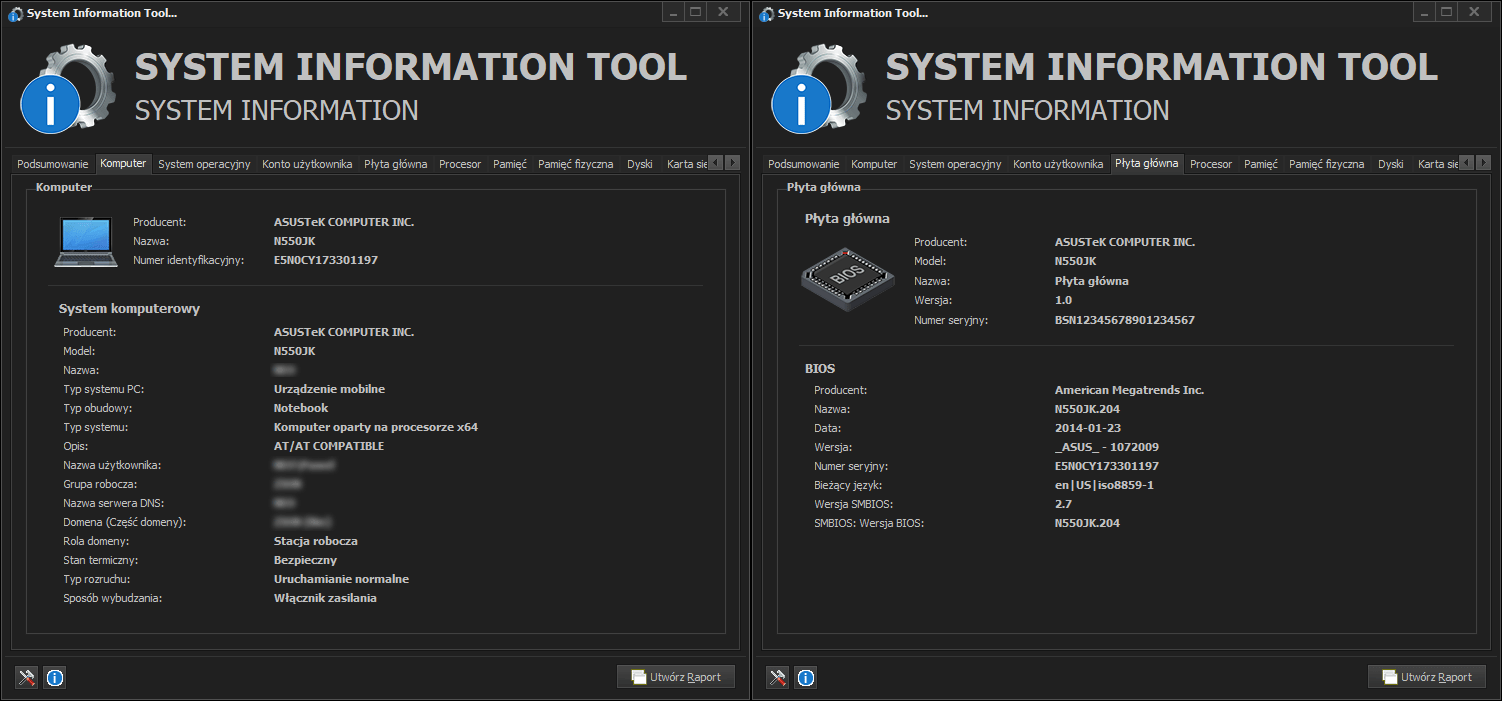
Task: Close the left System Information Tool window
Action: 724,11
